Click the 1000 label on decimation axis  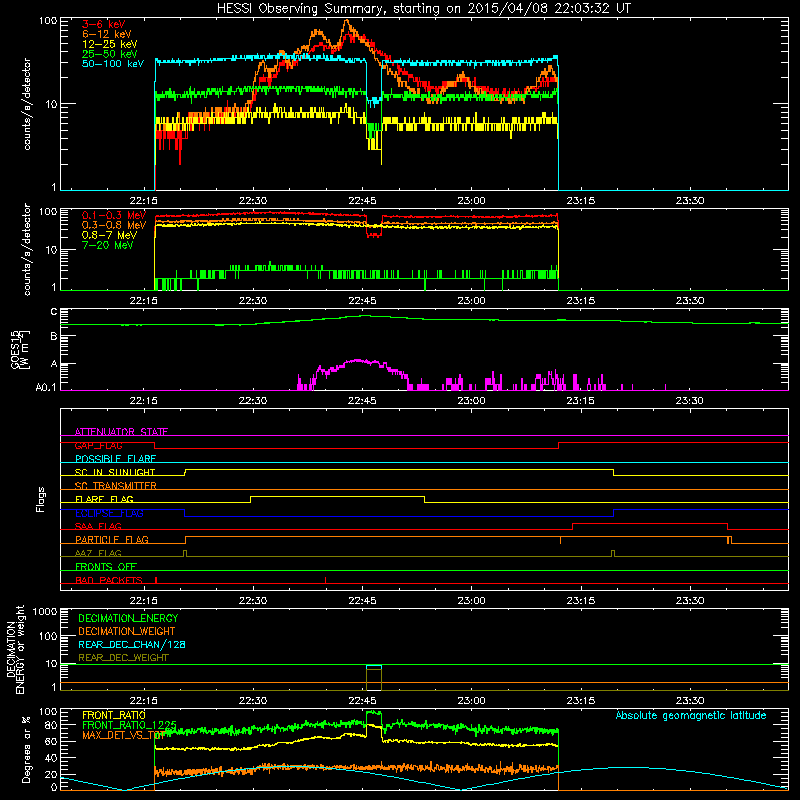(x=45, y=611)
